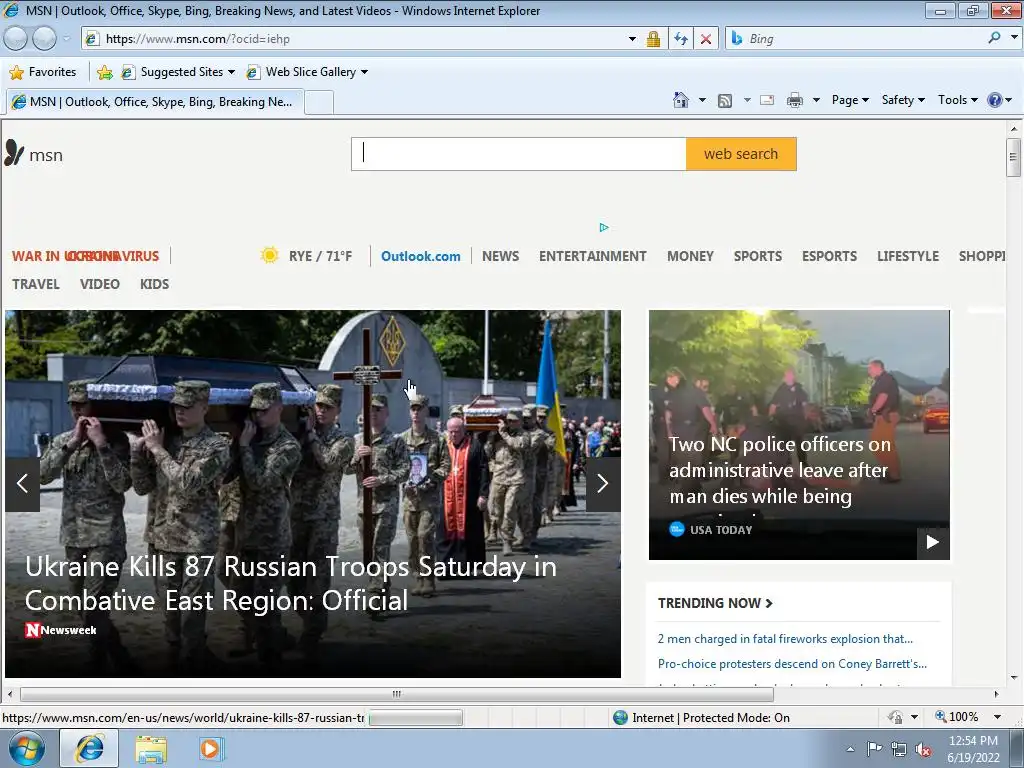Expand Suggested Sites dropdown

231,72
